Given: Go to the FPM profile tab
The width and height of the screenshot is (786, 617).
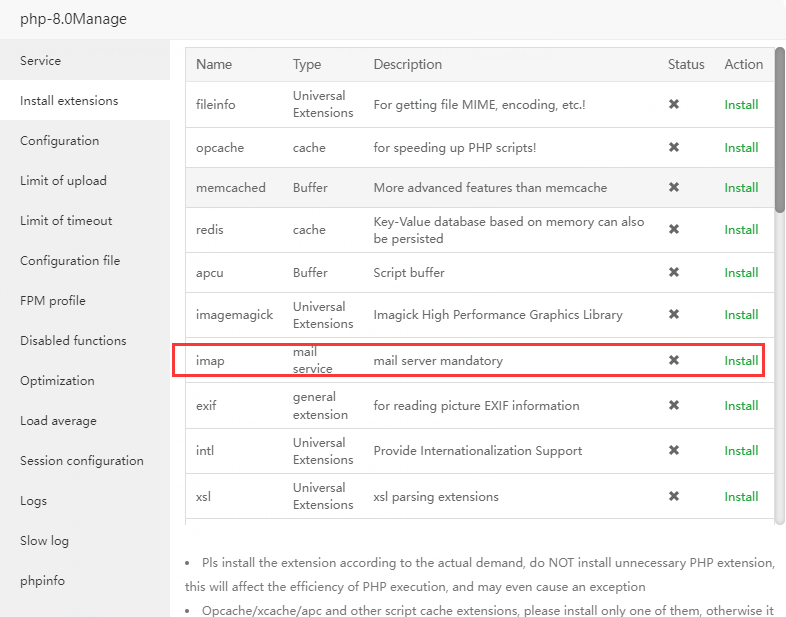Looking at the screenshot, I should pos(53,301).
